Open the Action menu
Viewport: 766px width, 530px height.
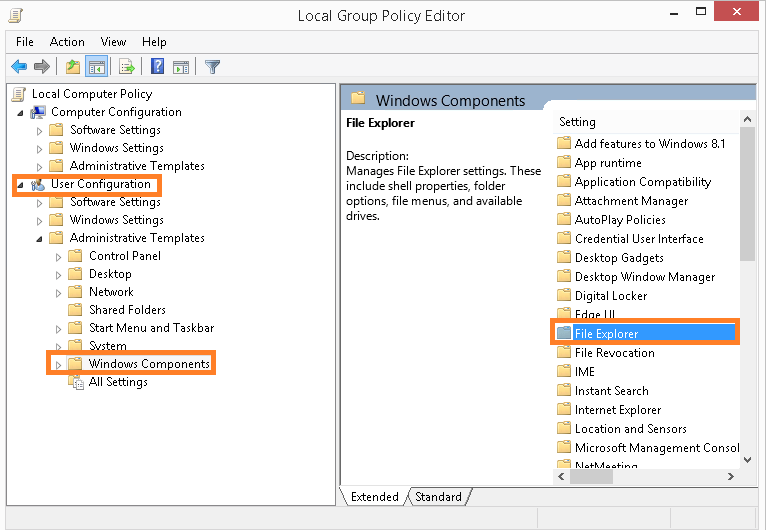67,42
